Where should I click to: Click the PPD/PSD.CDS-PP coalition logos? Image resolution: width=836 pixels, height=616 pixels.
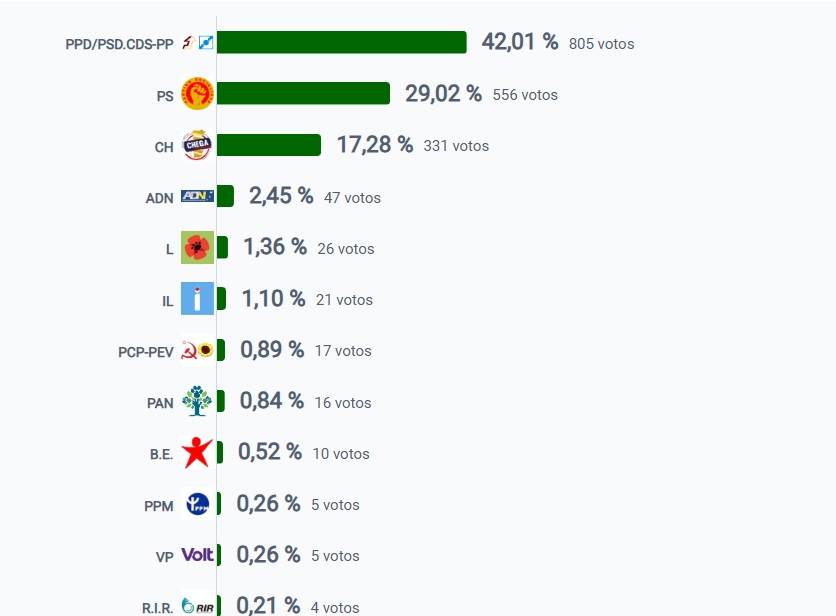(x=197, y=43)
